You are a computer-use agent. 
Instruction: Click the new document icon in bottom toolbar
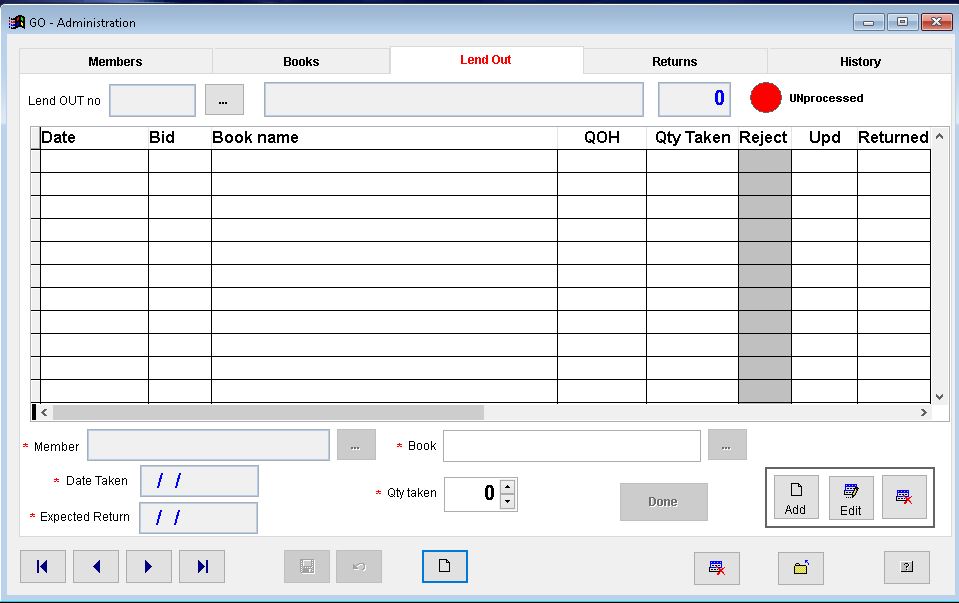[x=445, y=567]
